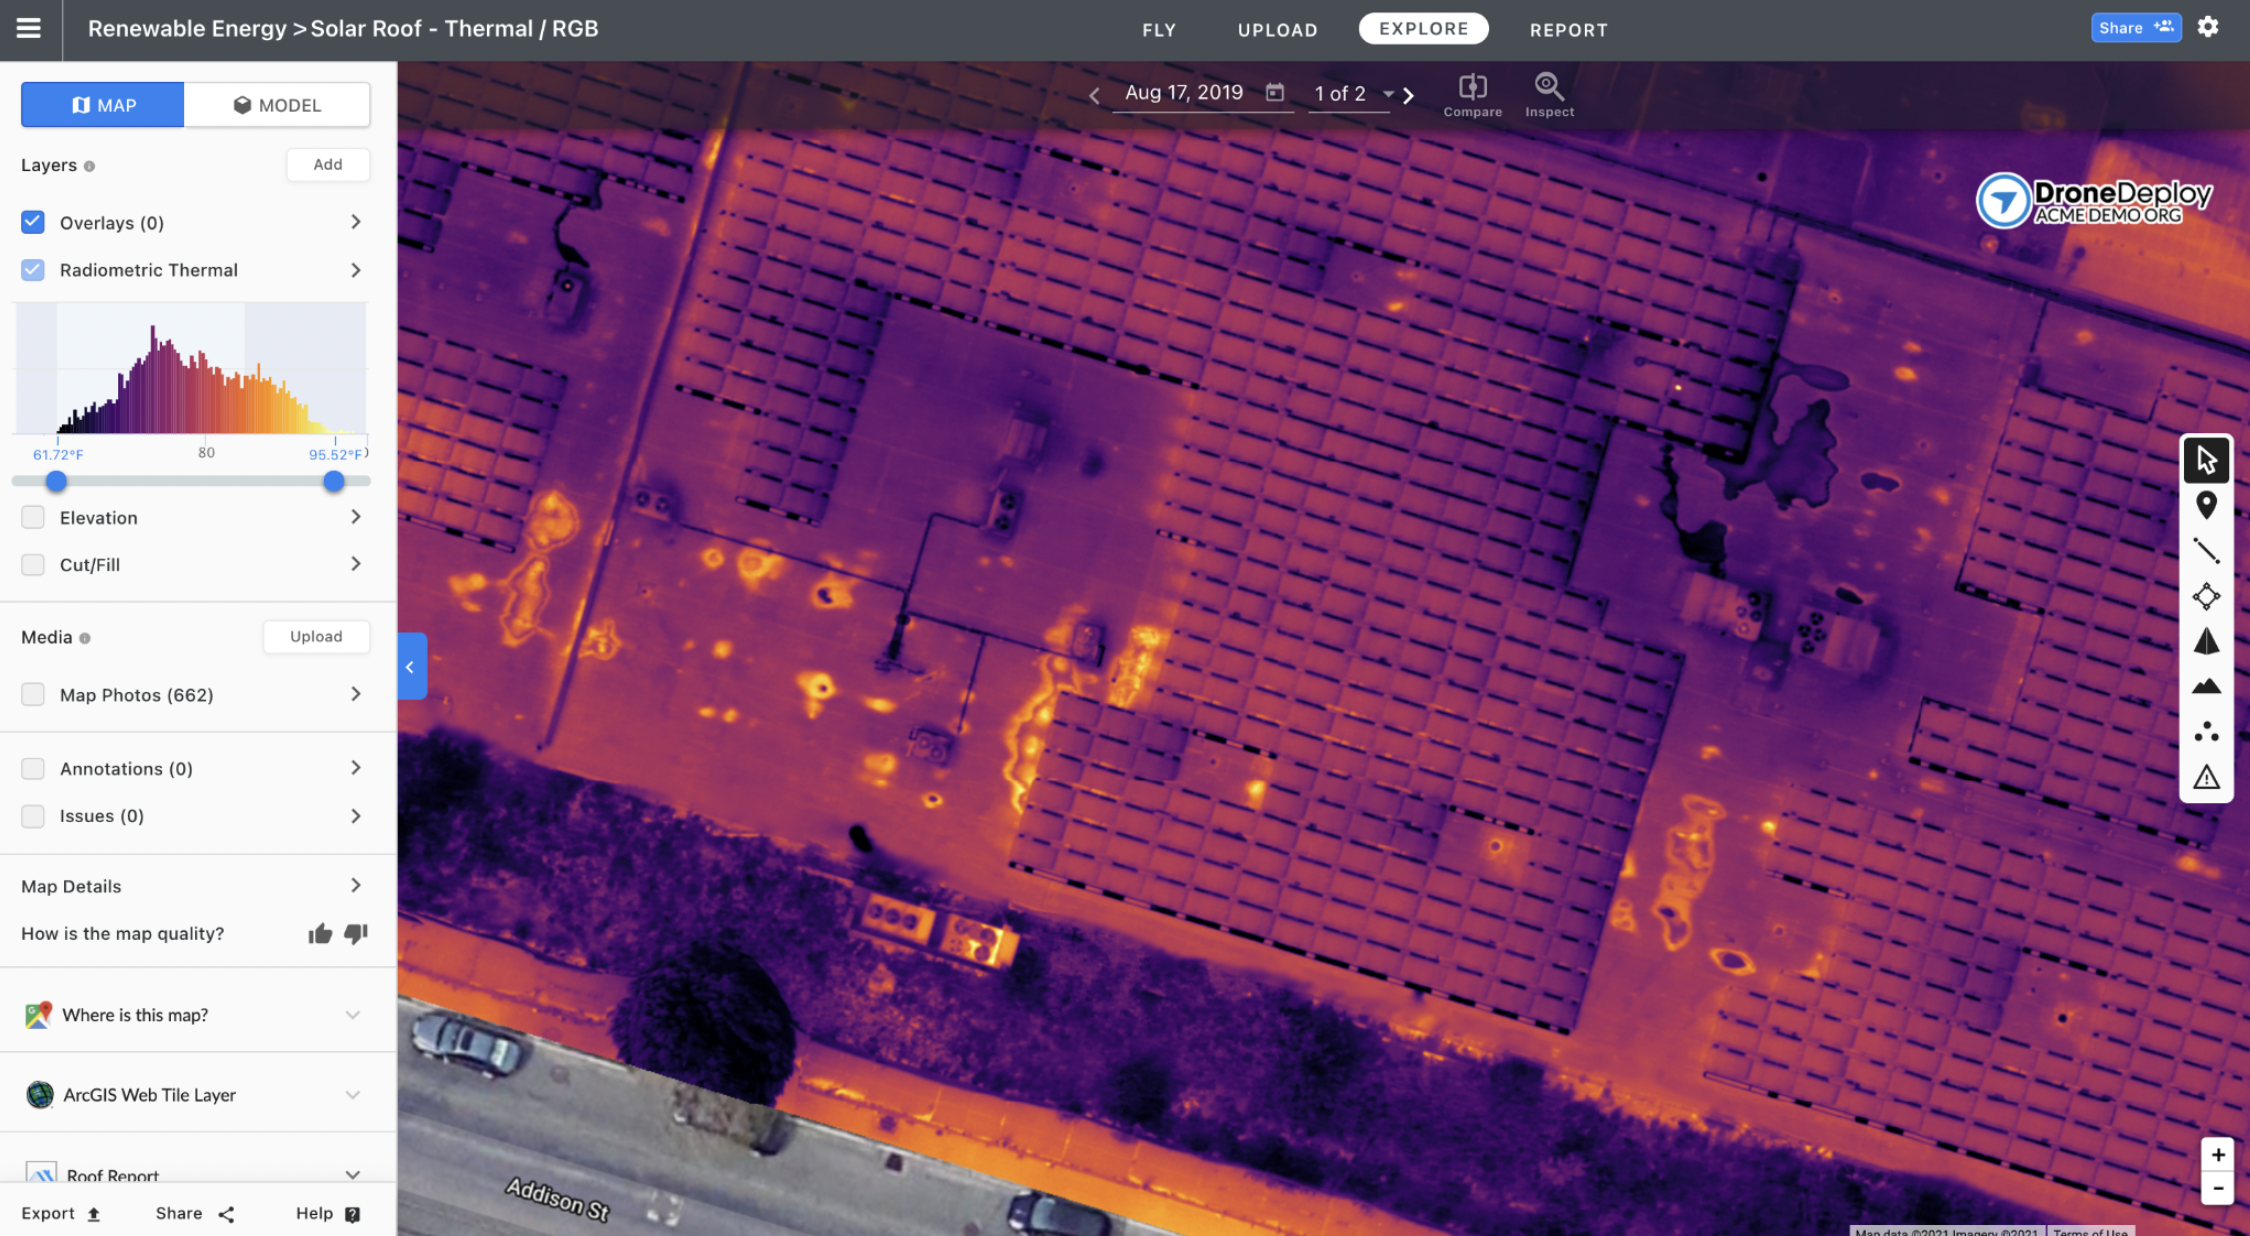Select the location marker tool
This screenshot has width=2250, height=1236.
(x=2206, y=505)
